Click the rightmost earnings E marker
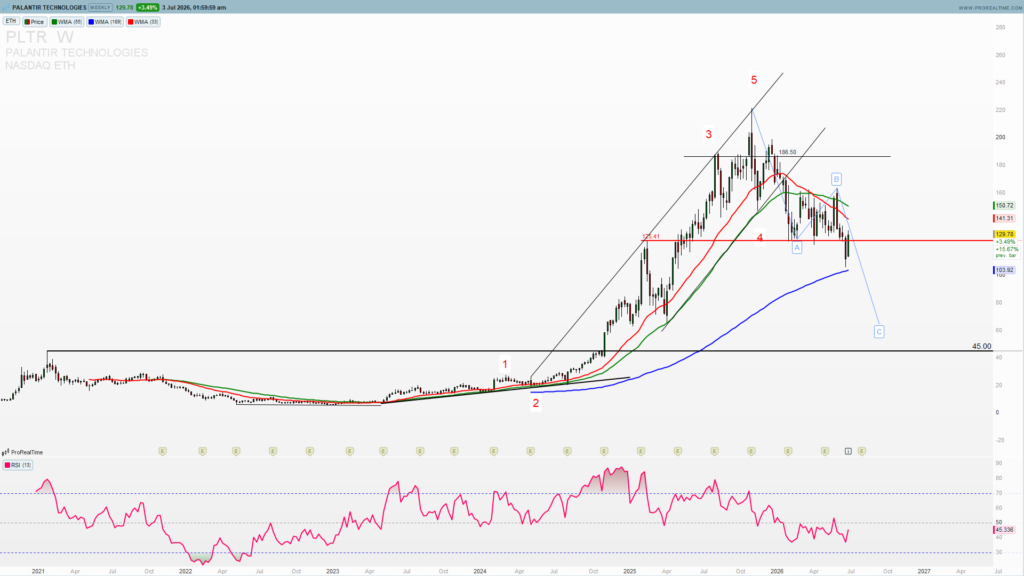 click(862, 451)
